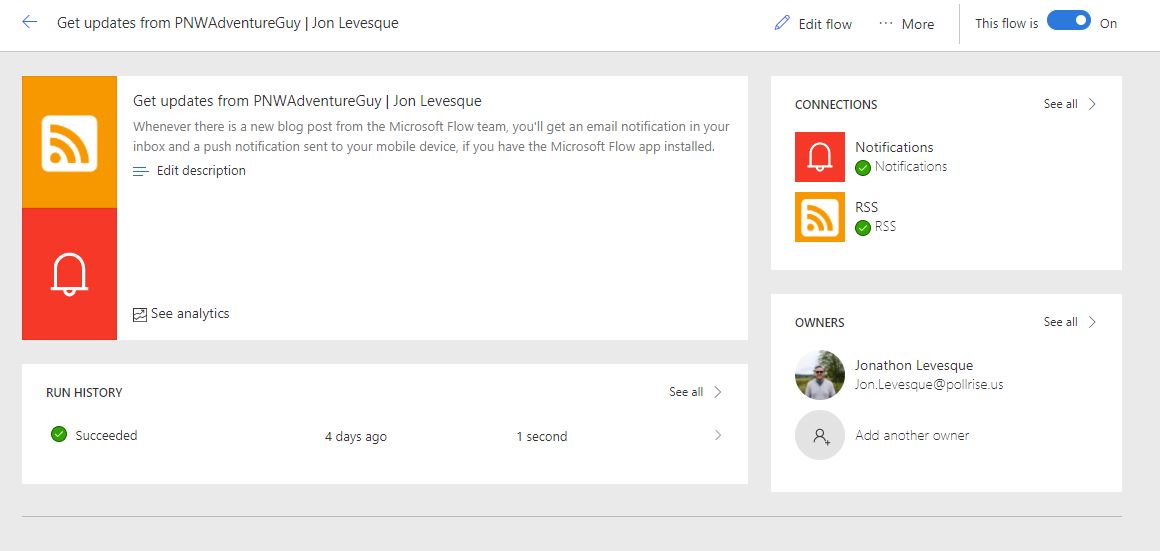1160x551 pixels.
Task: Click the pencil Edit flow icon
Action: tap(782, 23)
